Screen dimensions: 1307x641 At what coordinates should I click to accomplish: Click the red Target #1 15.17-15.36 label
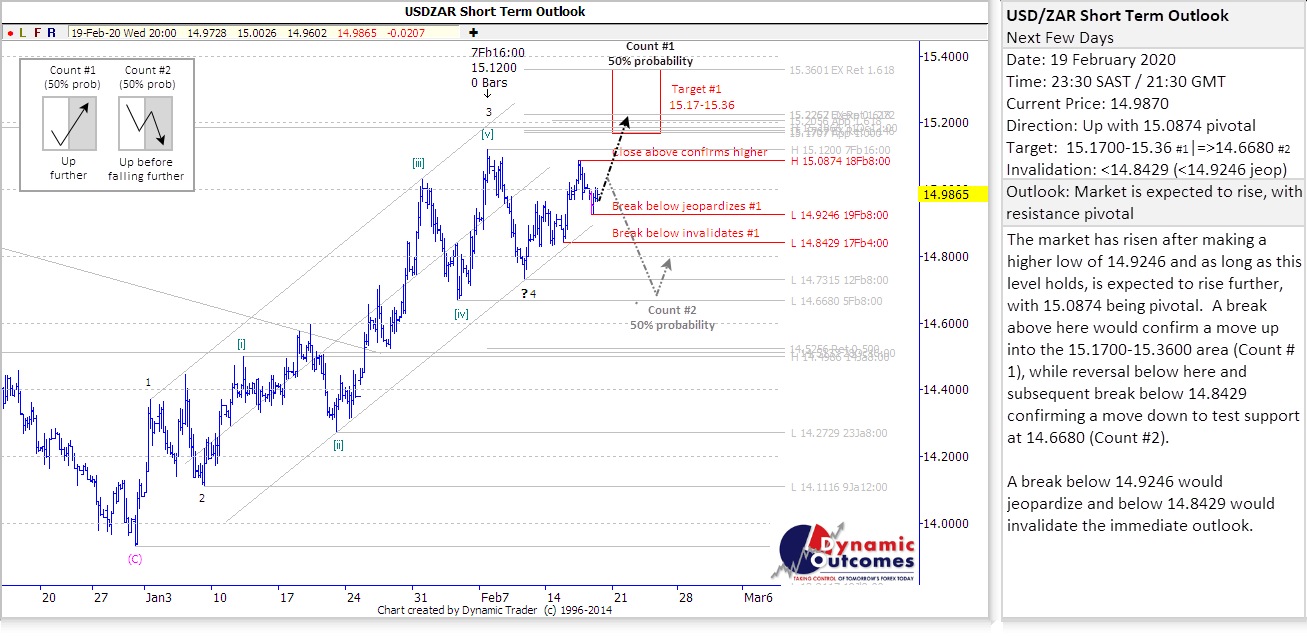(x=701, y=97)
